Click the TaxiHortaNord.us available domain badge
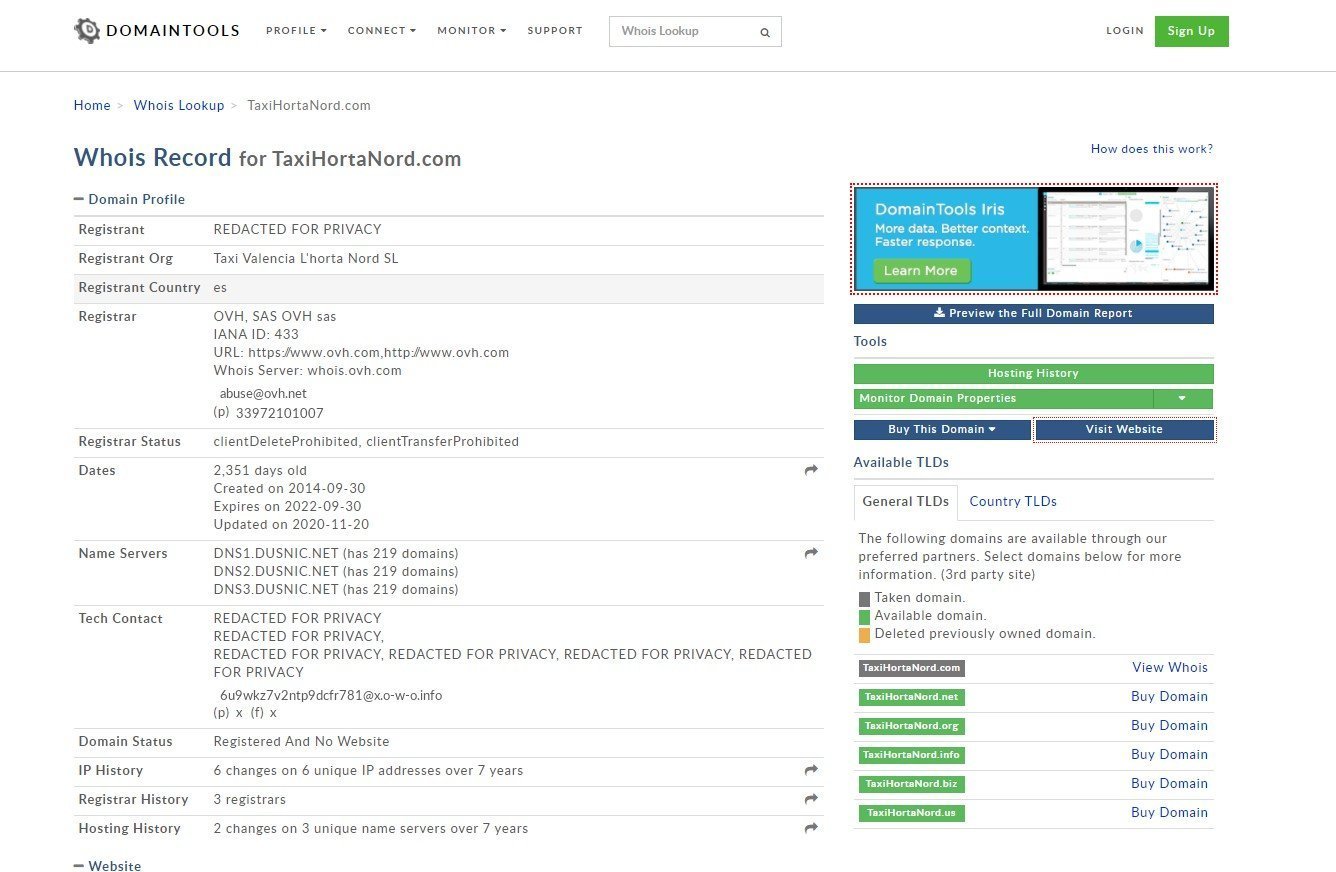Image resolution: width=1336 pixels, height=872 pixels. [x=912, y=813]
